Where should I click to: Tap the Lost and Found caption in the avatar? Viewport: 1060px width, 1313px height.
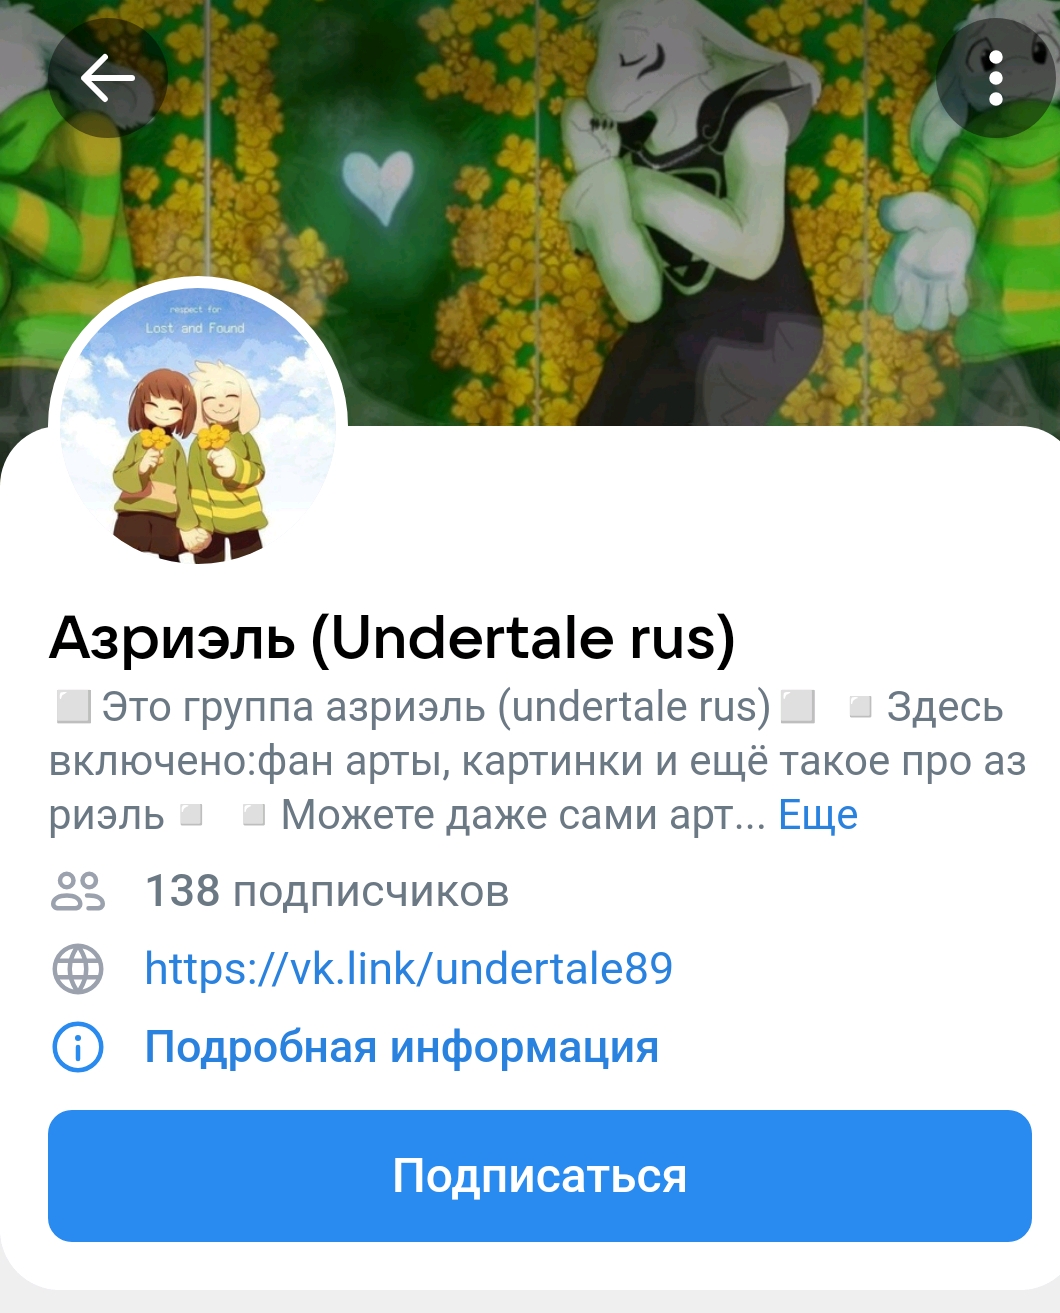195,328
